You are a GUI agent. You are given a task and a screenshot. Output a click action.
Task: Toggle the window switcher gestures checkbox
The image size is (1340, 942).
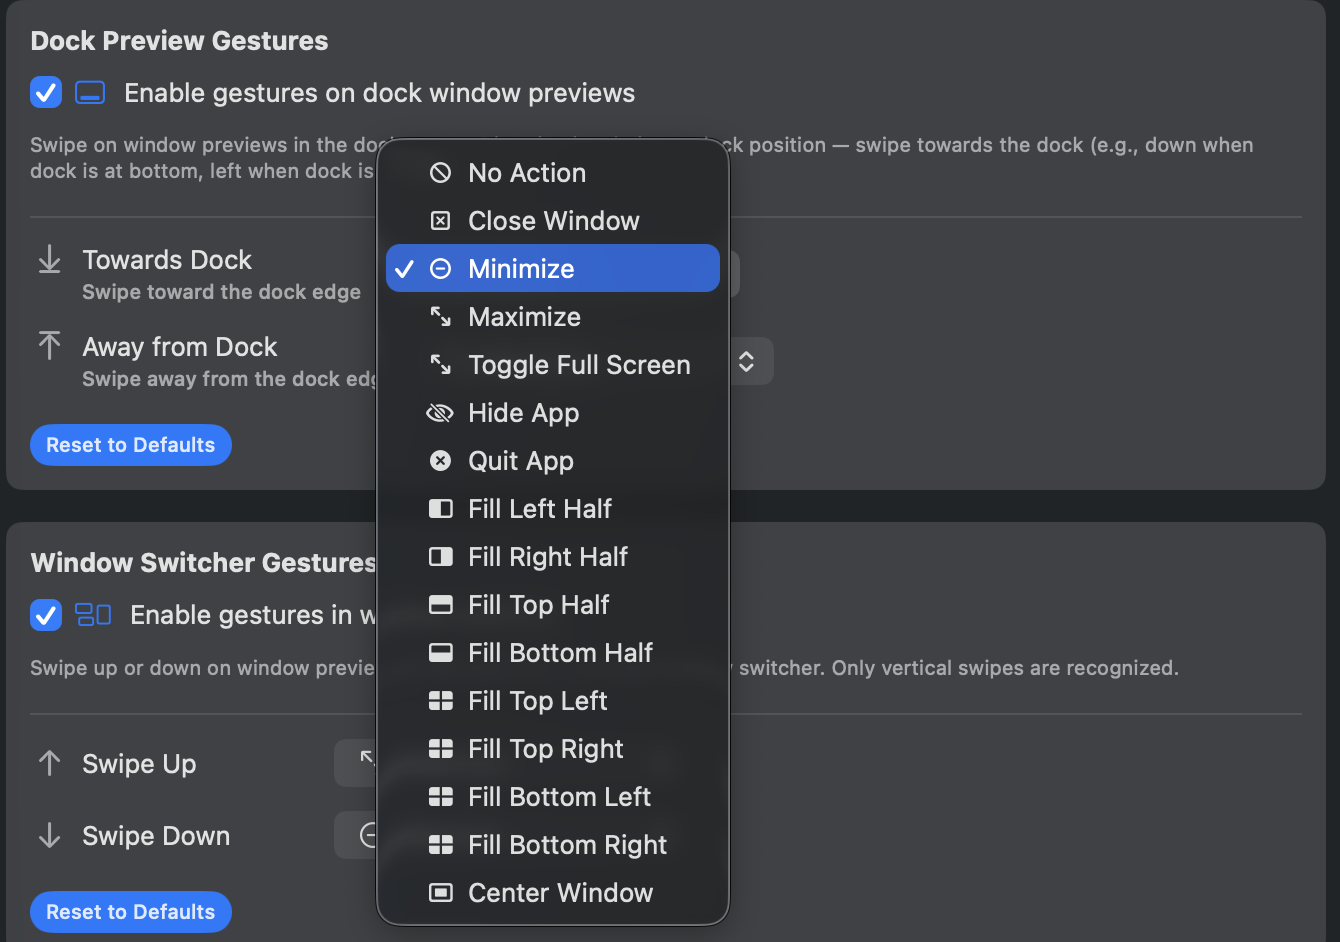(45, 615)
